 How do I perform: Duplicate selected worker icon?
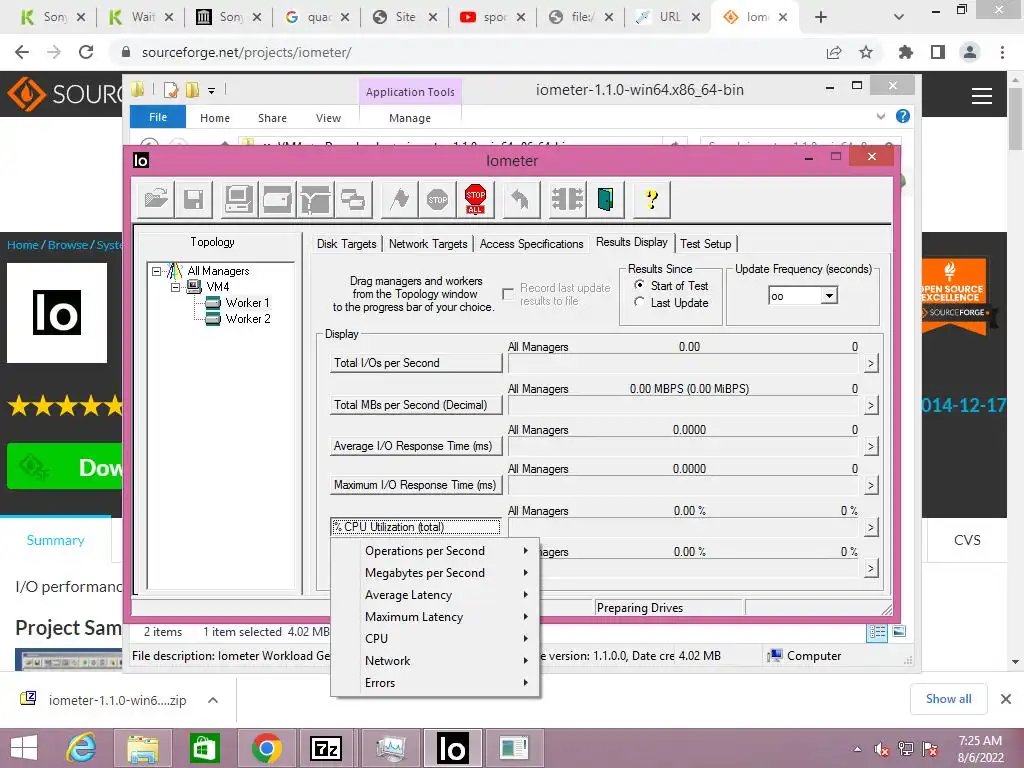353,199
